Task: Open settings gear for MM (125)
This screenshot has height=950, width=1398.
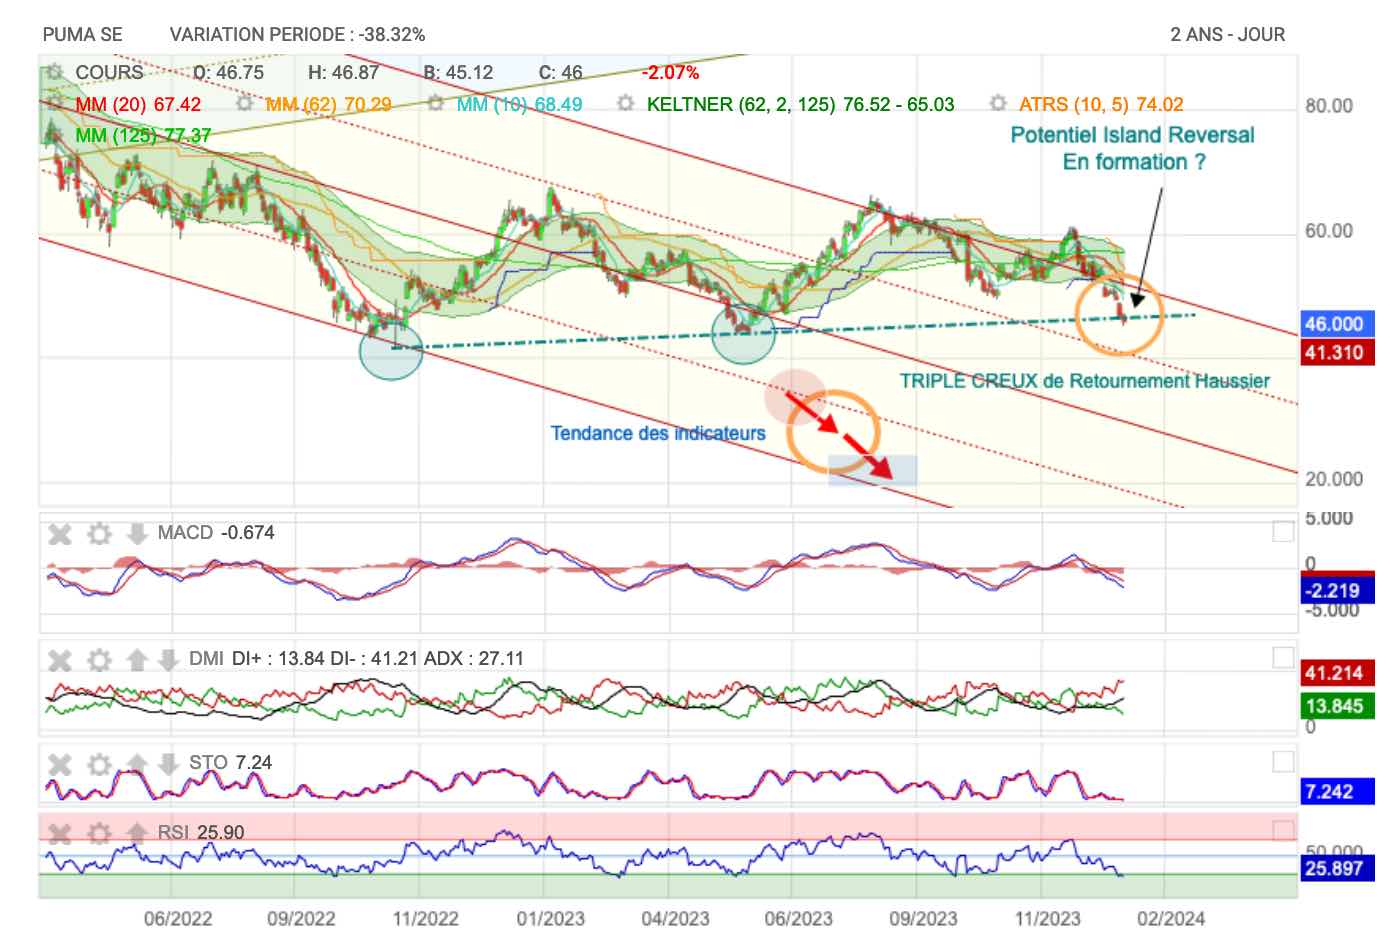Action: tap(54, 134)
